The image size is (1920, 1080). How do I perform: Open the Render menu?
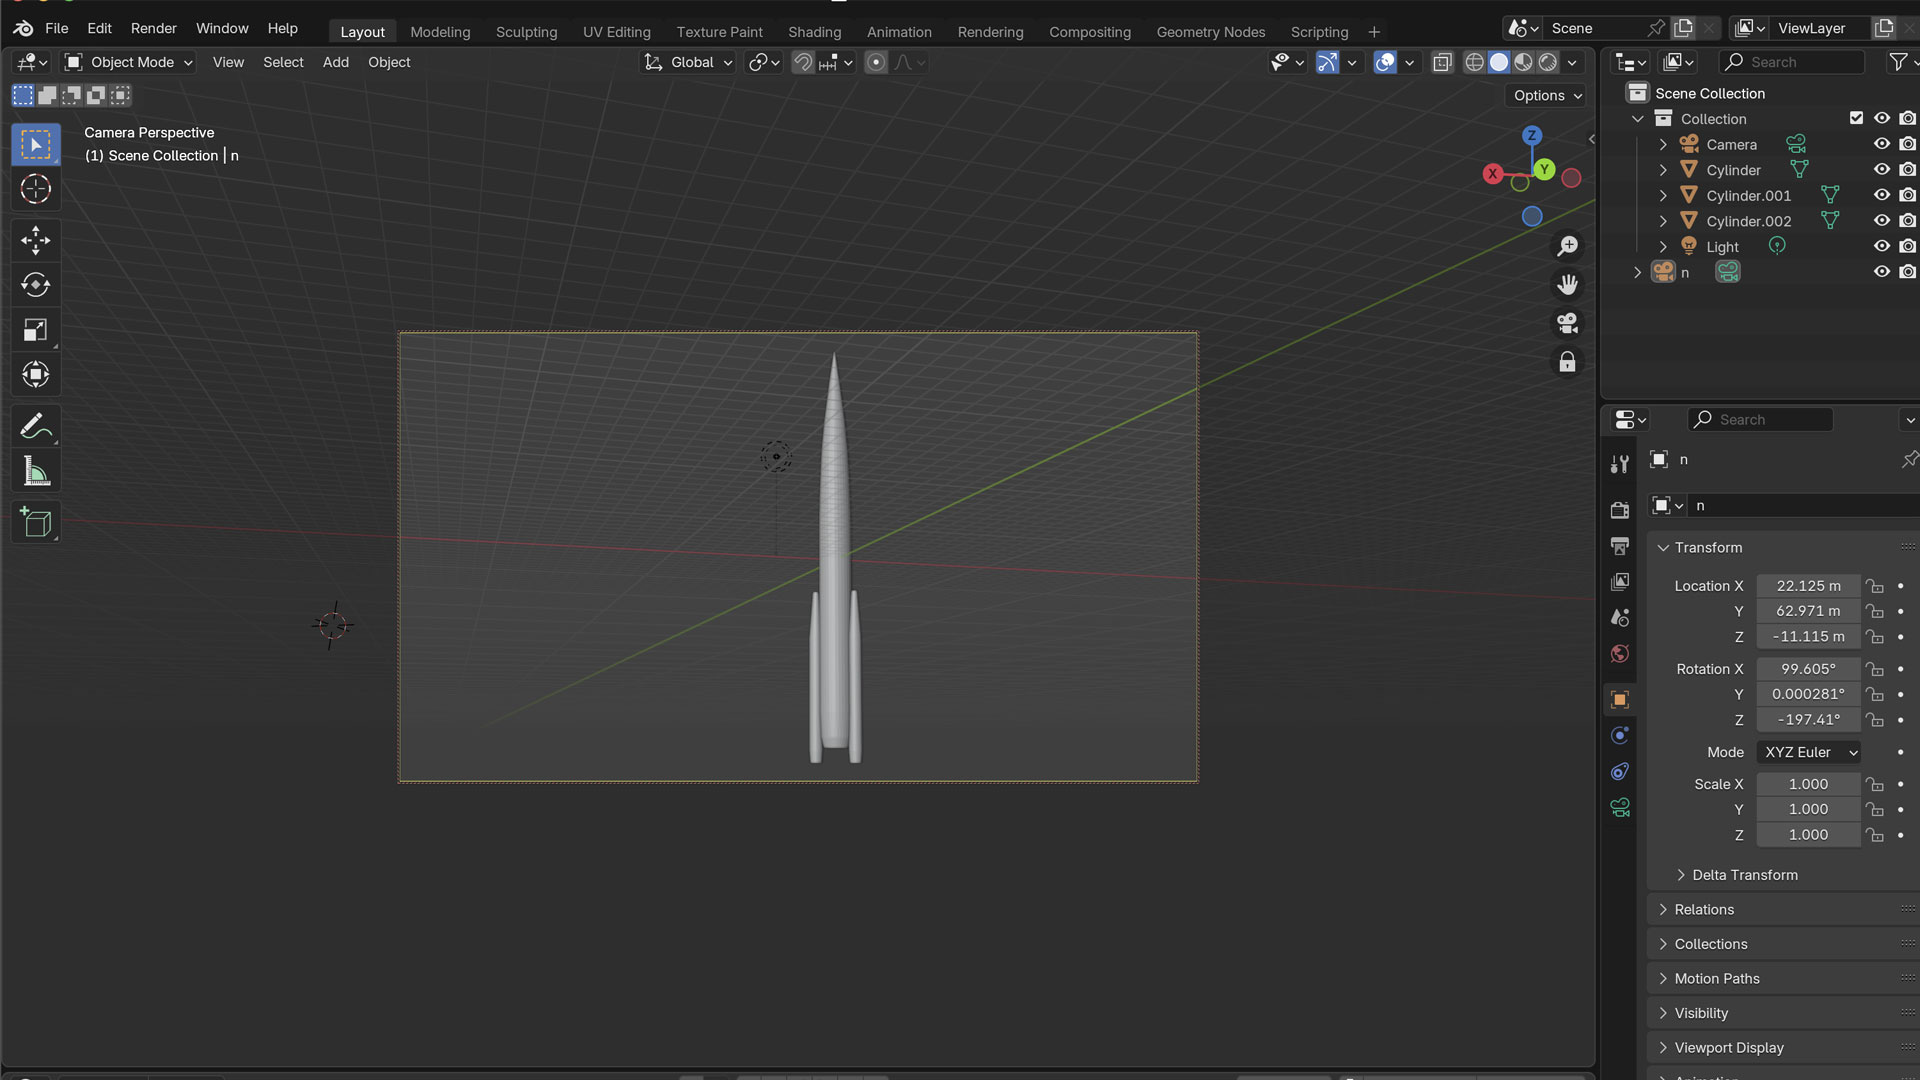153,28
